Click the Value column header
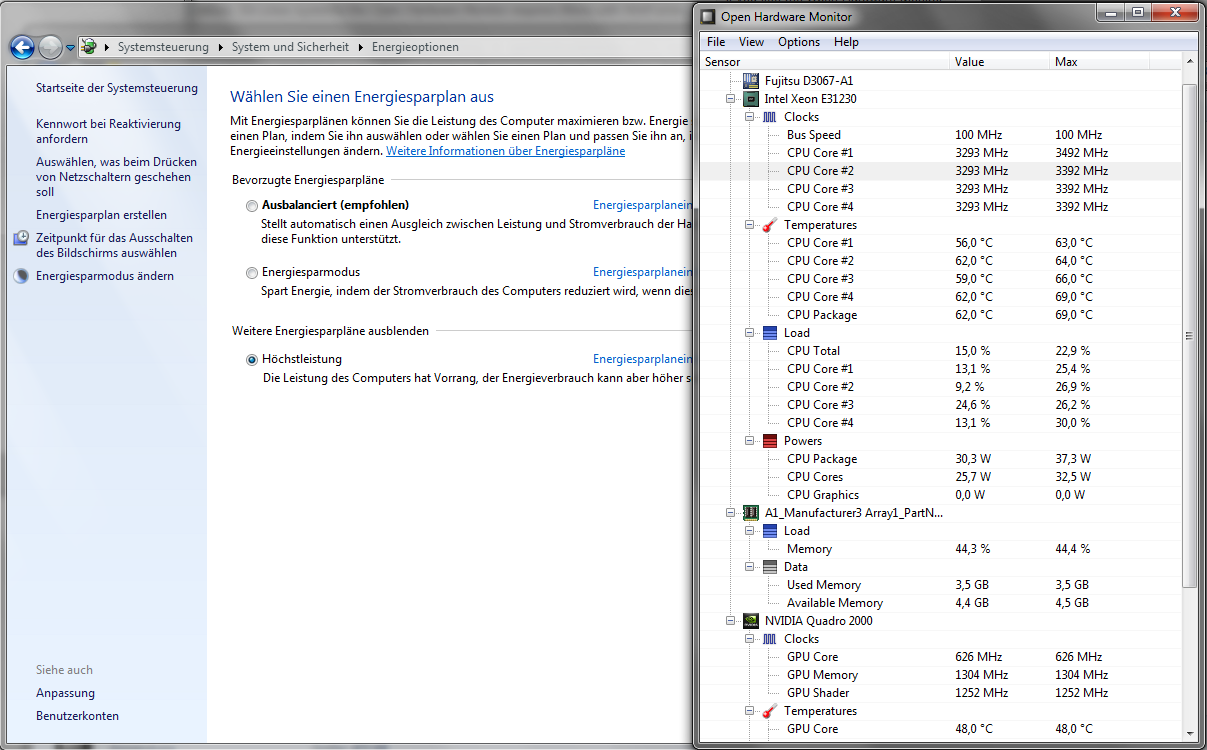The height and width of the screenshot is (750, 1207). [x=999, y=62]
